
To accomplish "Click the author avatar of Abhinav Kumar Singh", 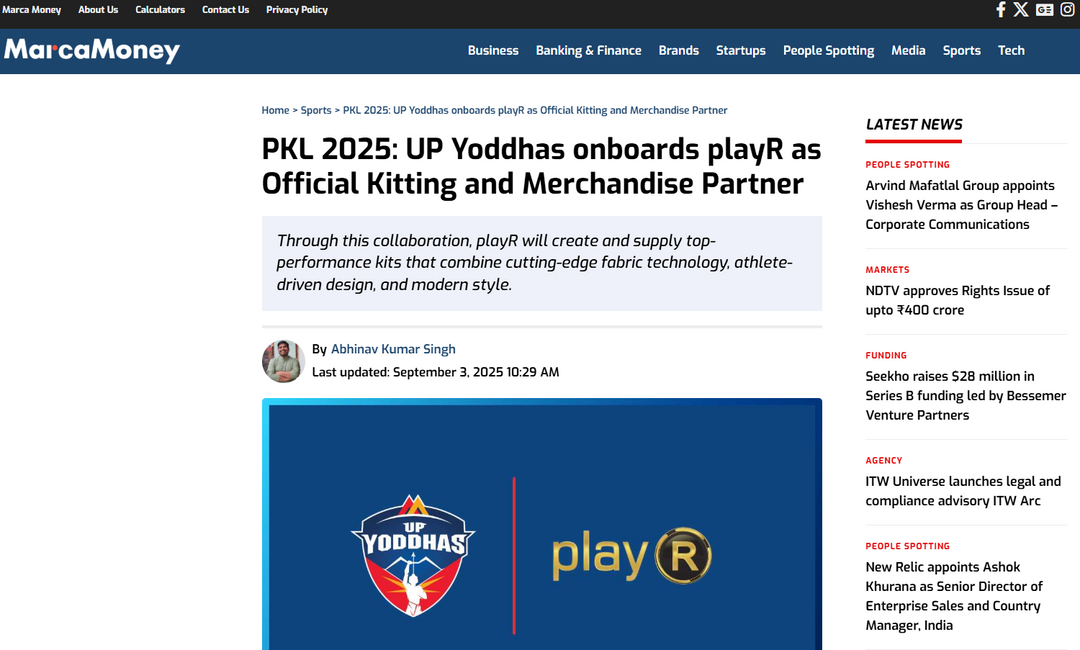I will [x=283, y=361].
